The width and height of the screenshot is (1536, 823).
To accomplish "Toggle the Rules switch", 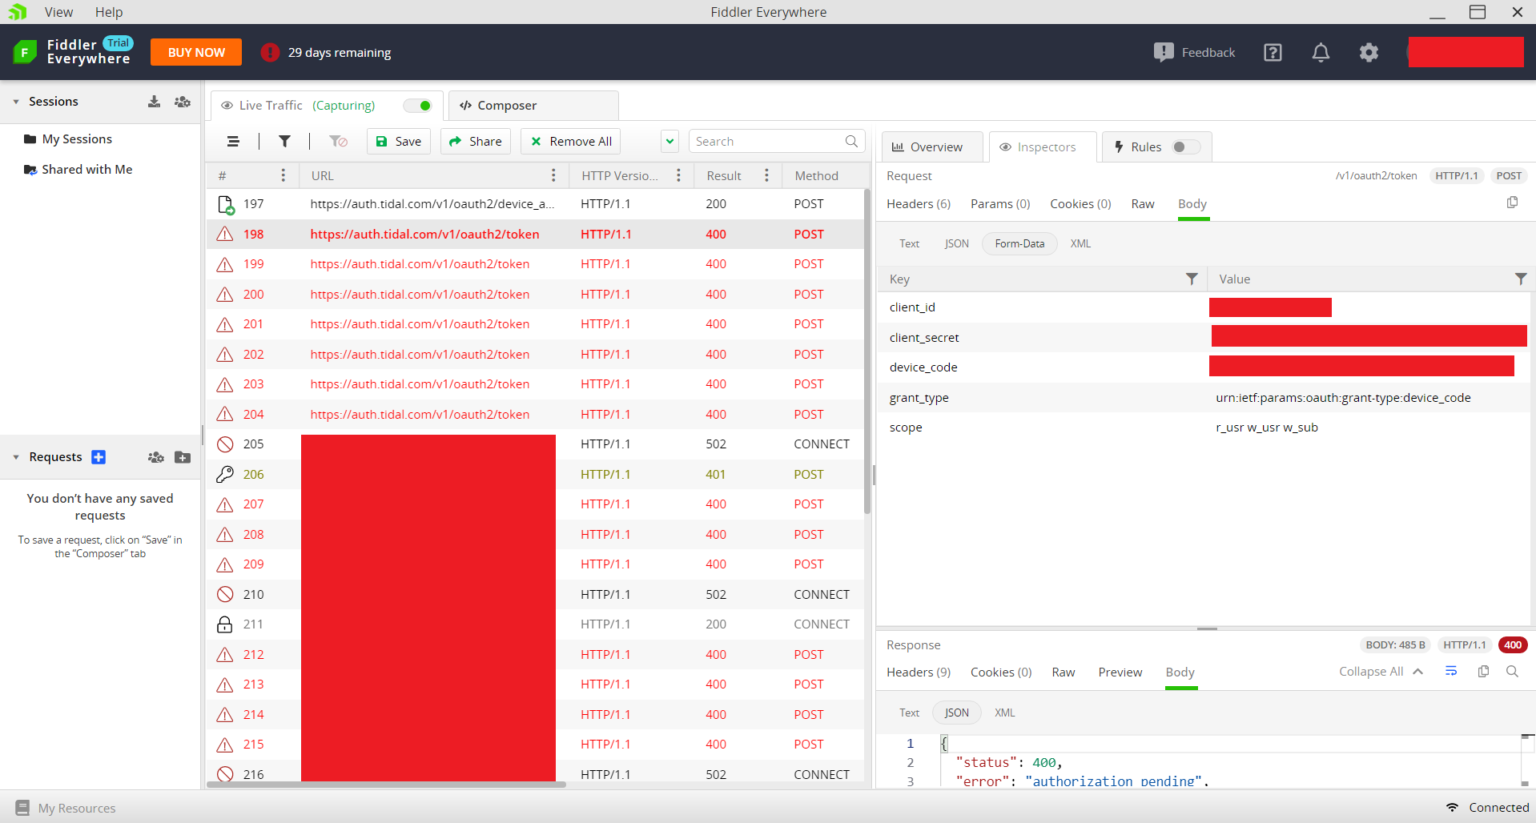I will pyautogui.click(x=1185, y=147).
